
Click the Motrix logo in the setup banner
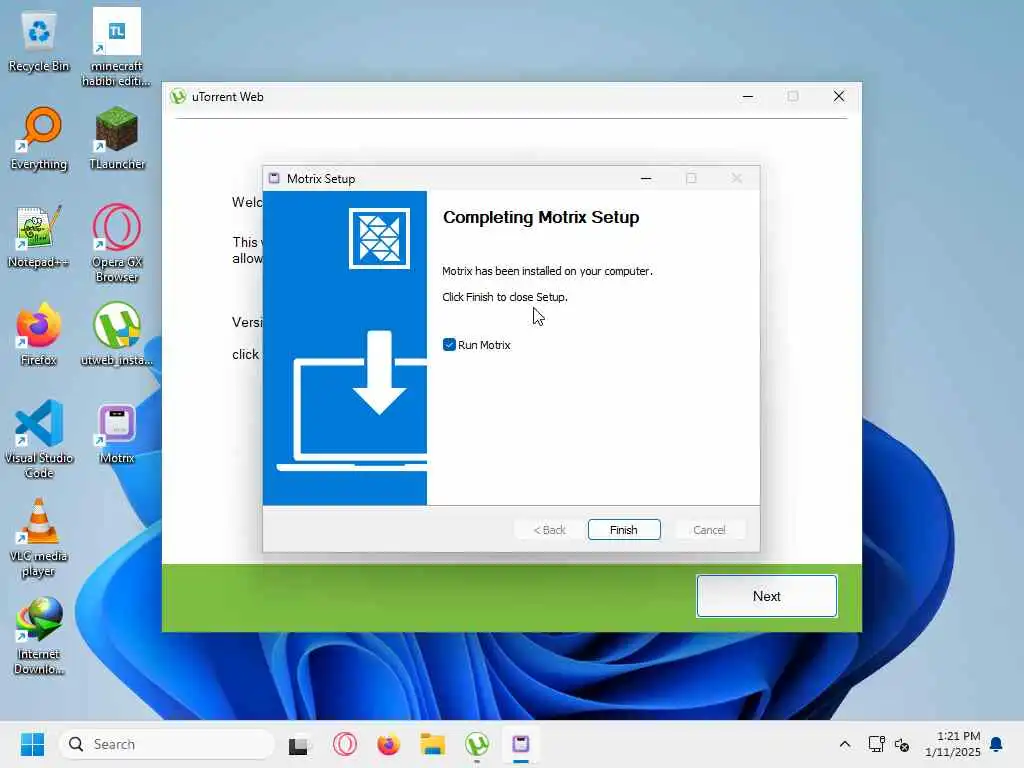point(379,238)
